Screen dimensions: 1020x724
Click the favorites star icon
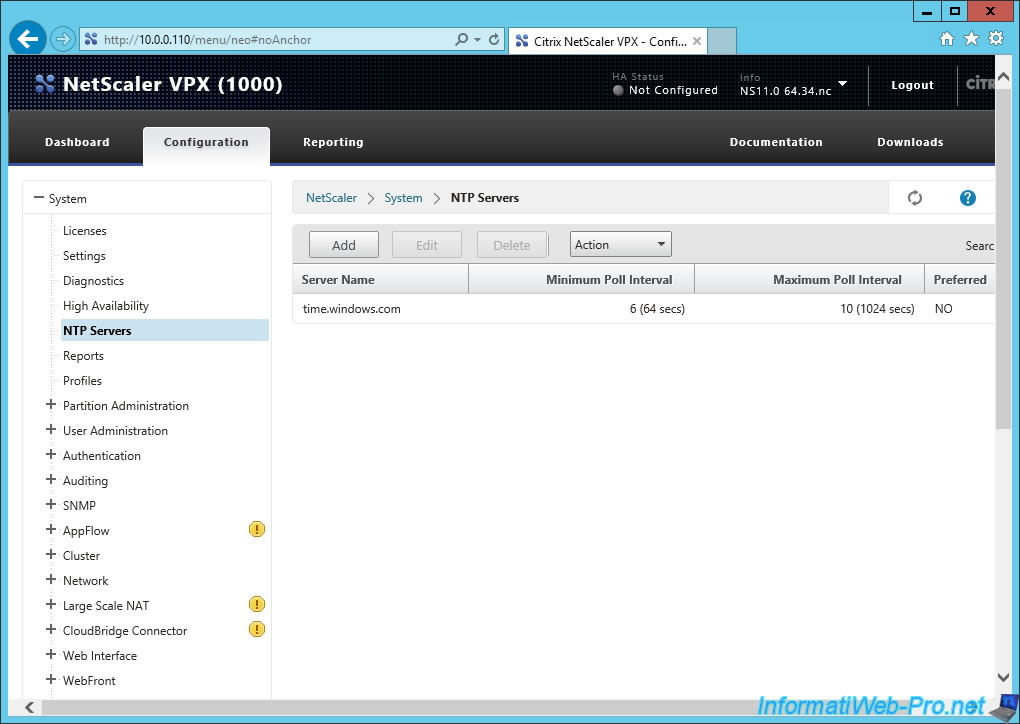pos(971,39)
